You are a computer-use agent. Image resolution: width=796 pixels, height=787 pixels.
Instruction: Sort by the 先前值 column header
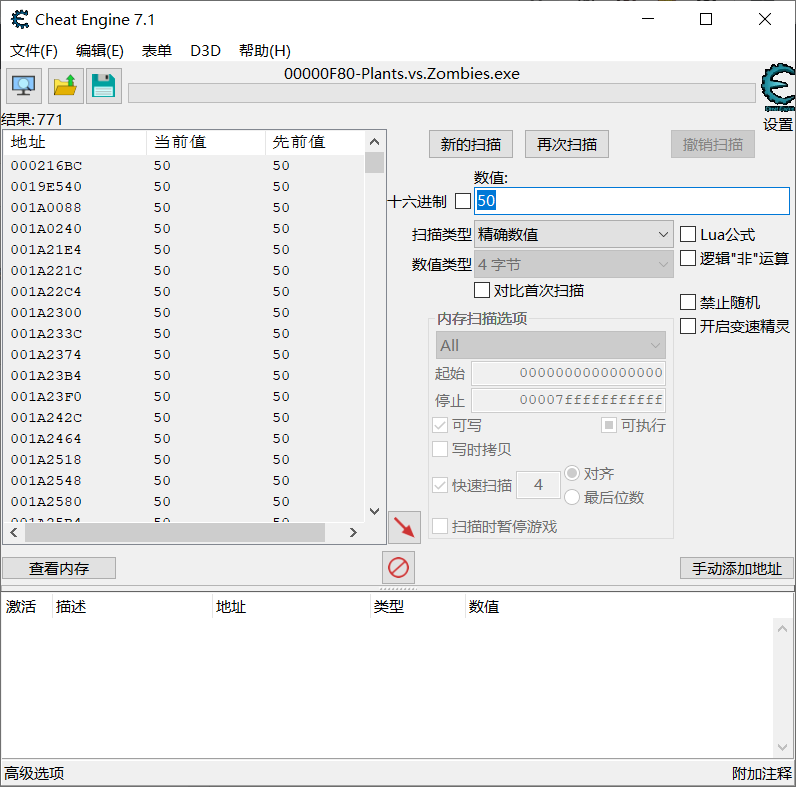[315, 142]
